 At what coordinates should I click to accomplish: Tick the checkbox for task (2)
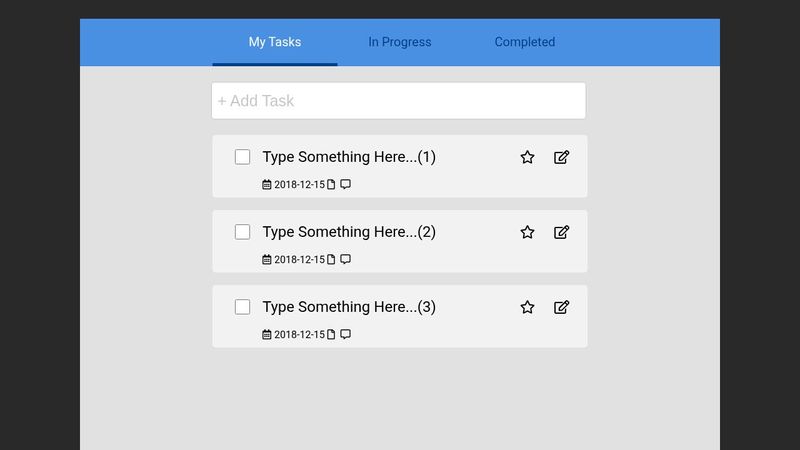(242, 232)
